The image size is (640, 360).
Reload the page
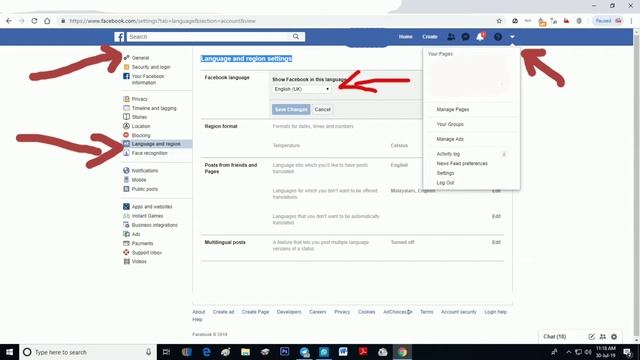34,21
